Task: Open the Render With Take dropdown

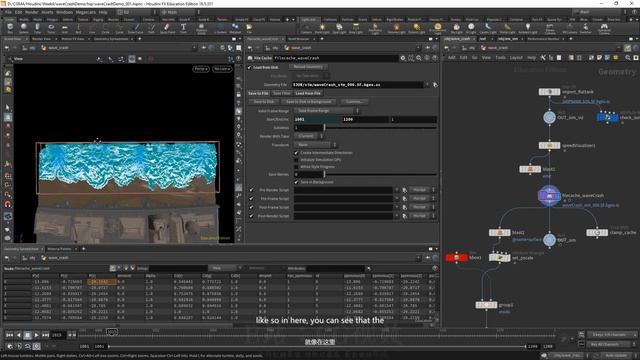Action: (x=309, y=136)
